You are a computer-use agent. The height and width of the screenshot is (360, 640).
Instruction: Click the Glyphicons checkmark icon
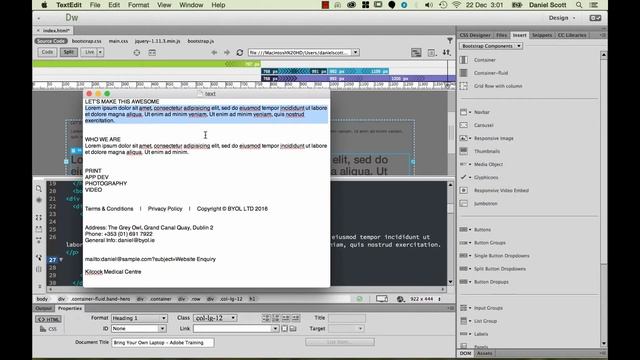[x=463, y=178]
